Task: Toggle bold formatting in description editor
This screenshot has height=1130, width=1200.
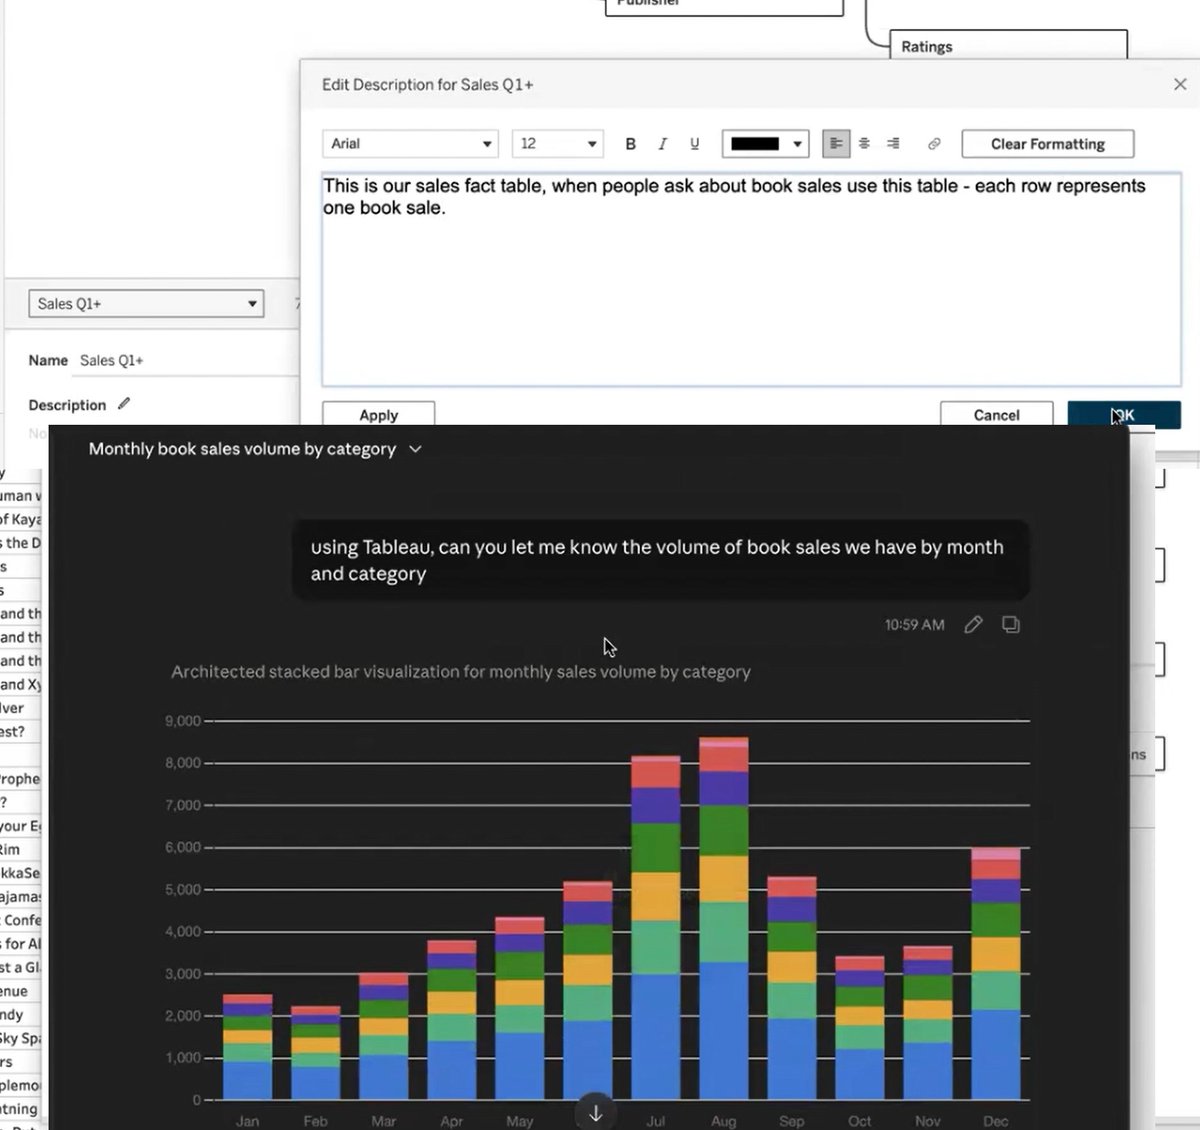Action: point(630,144)
